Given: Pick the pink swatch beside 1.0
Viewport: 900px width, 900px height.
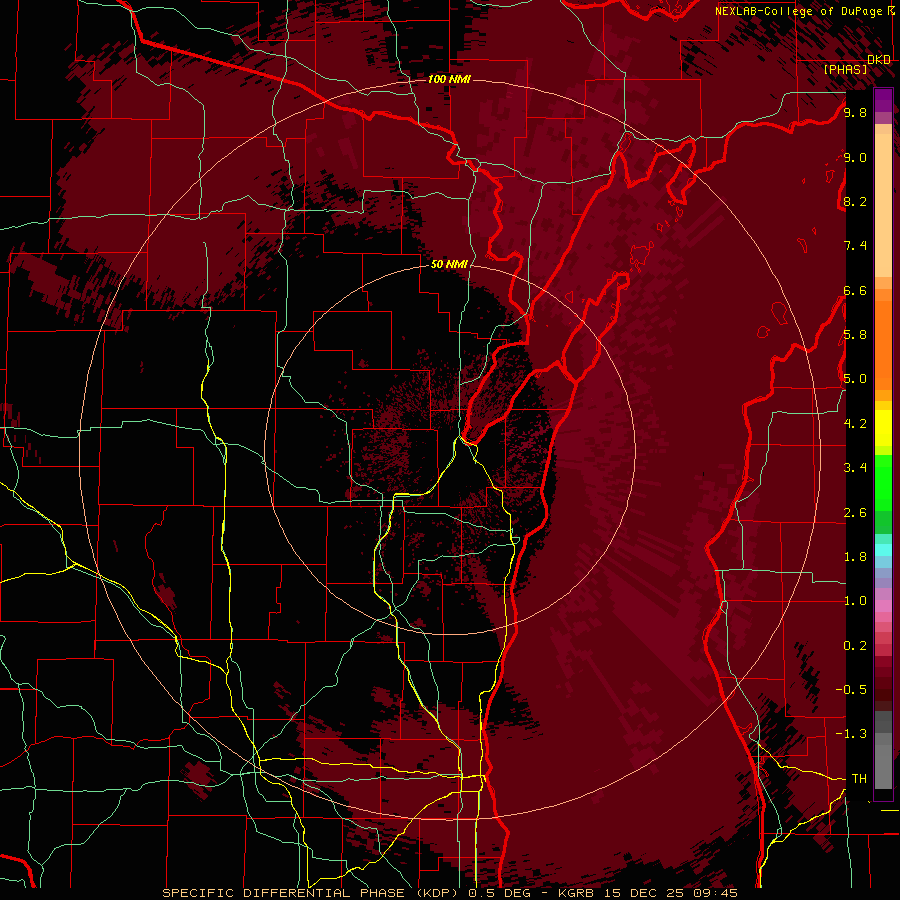Looking at the screenshot, I should (883, 606).
